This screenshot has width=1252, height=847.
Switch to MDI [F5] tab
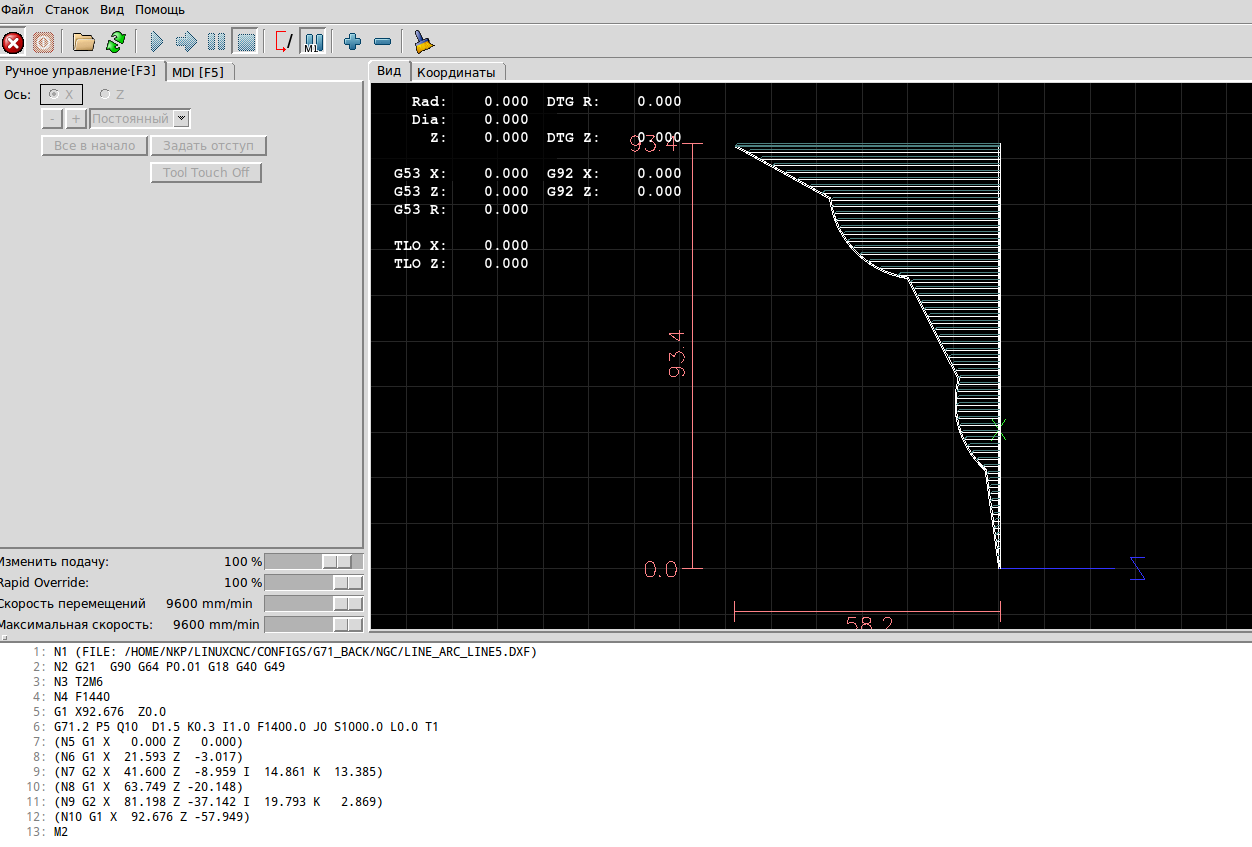pyautogui.click(x=198, y=72)
